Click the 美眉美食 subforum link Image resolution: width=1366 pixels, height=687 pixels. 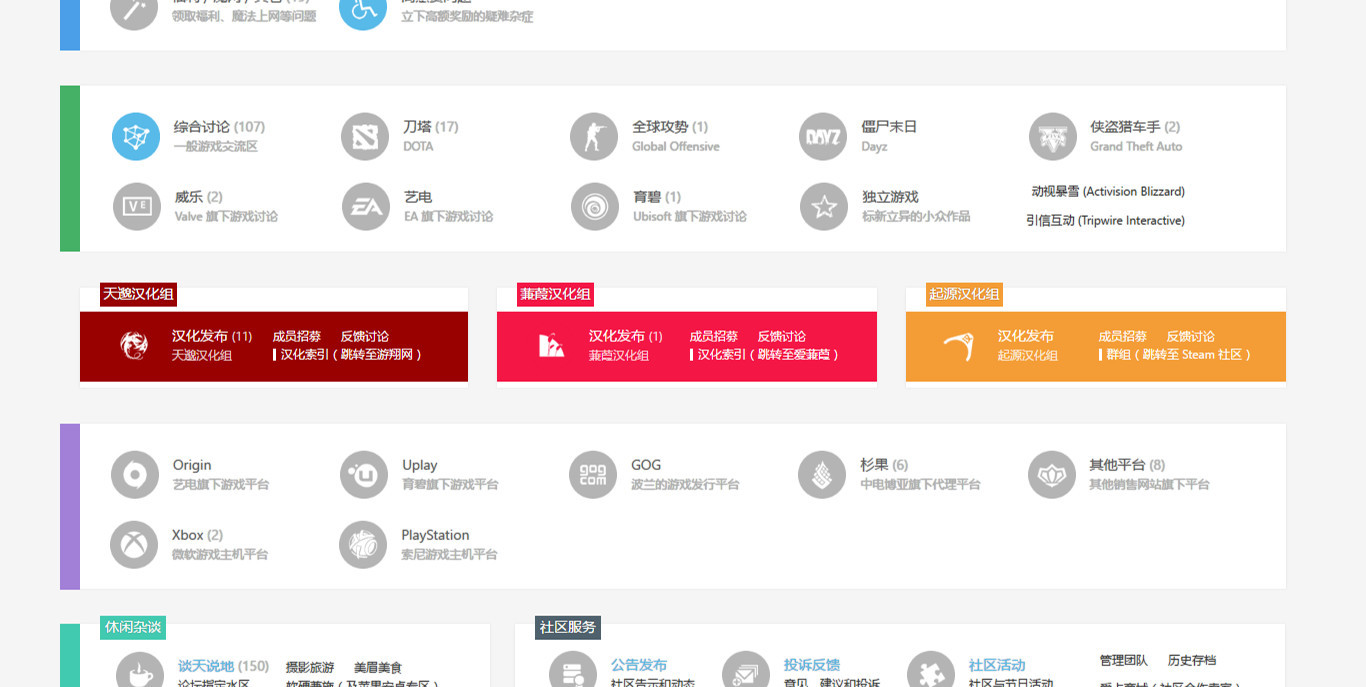[378, 667]
